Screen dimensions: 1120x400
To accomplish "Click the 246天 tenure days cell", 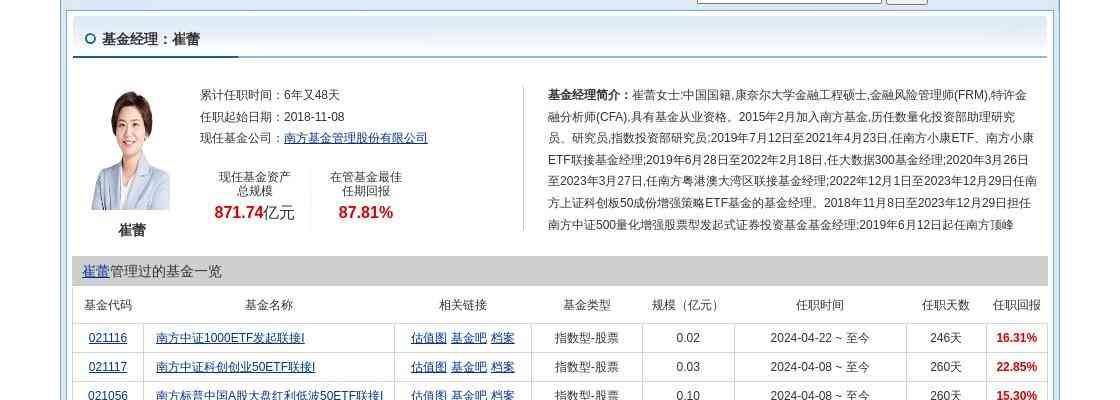I will tap(946, 338).
